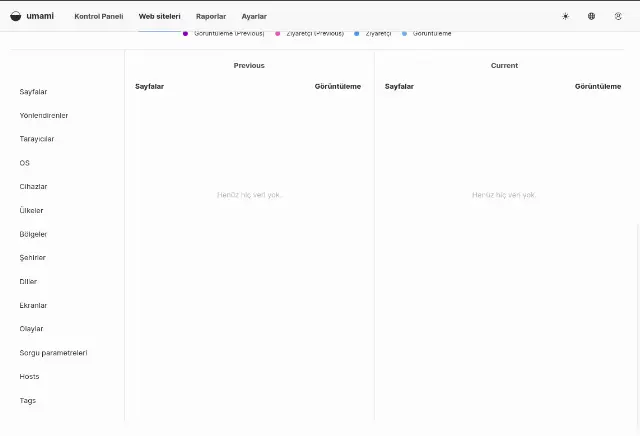Open Kontrol Paneli in the navigation

[99, 16]
